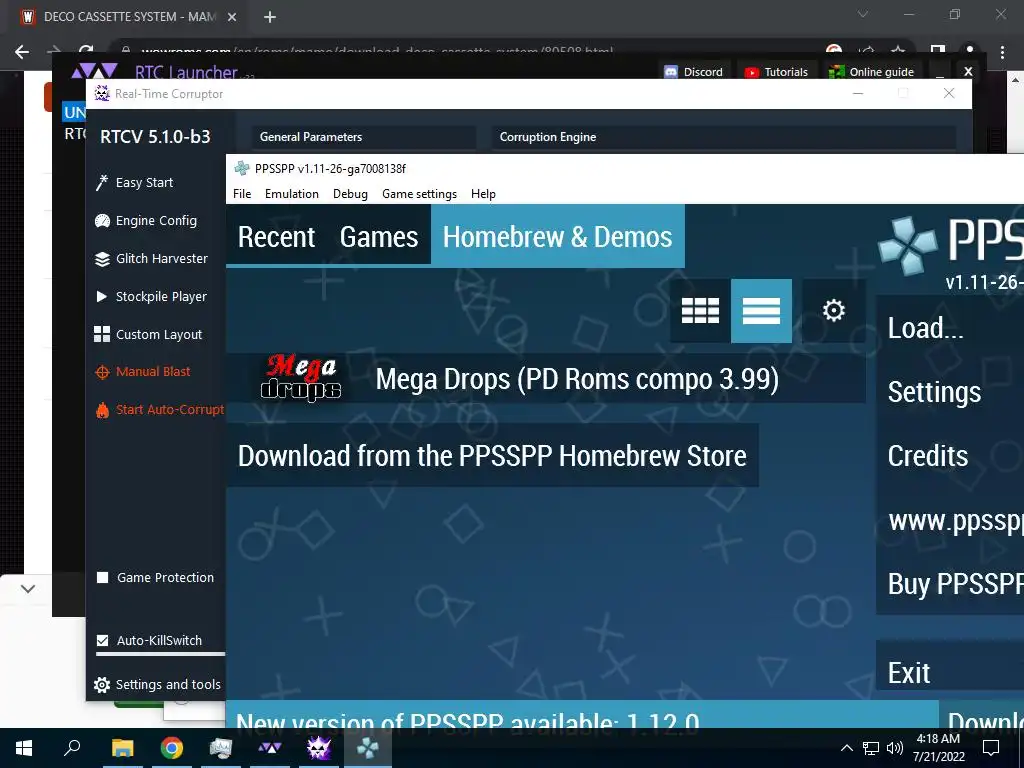Open the Glitch Harvester

pyautogui.click(x=152, y=259)
